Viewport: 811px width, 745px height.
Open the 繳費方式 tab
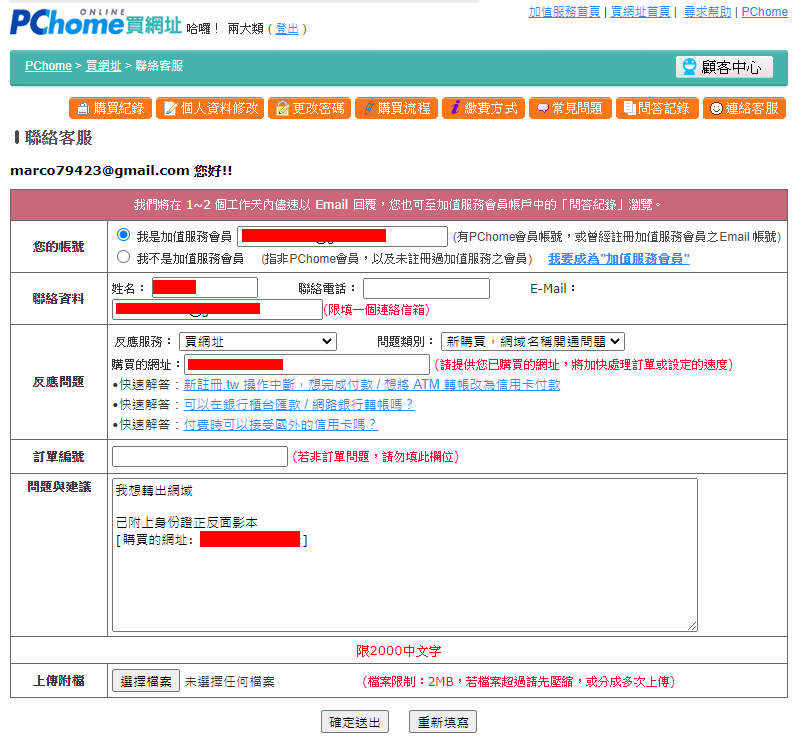pos(483,108)
